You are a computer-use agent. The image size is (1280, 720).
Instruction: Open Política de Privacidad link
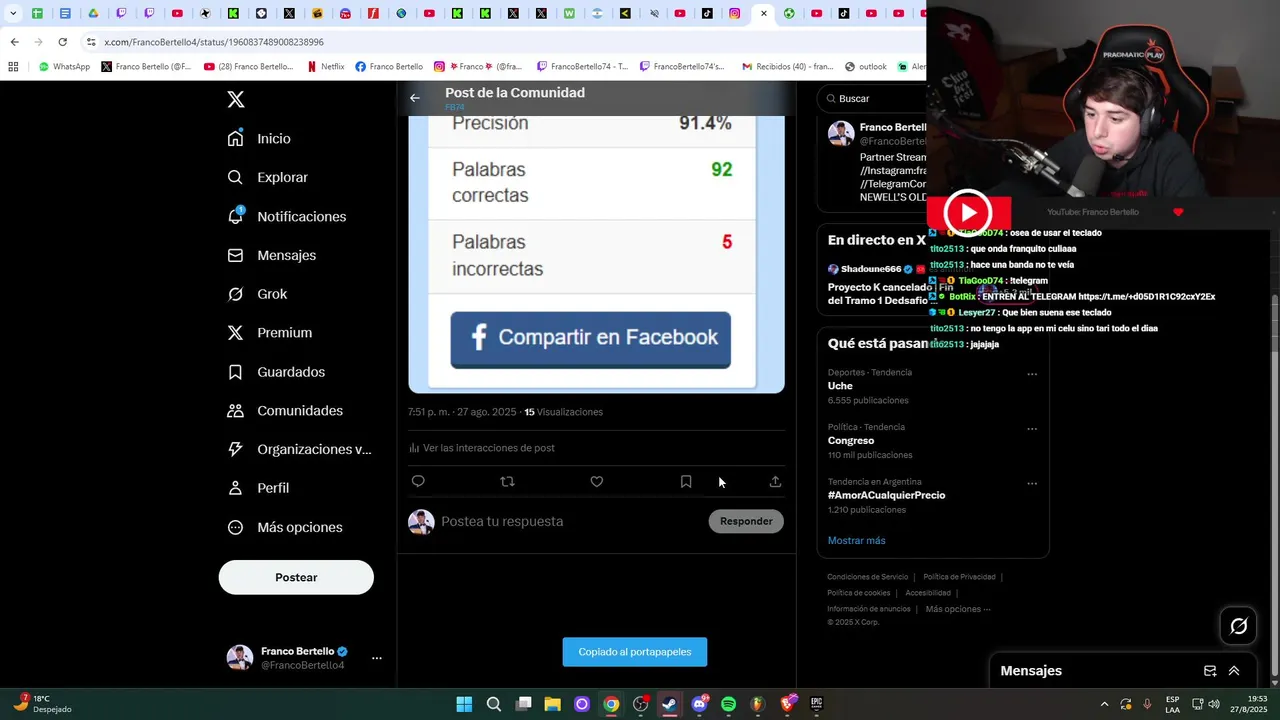coord(959,577)
